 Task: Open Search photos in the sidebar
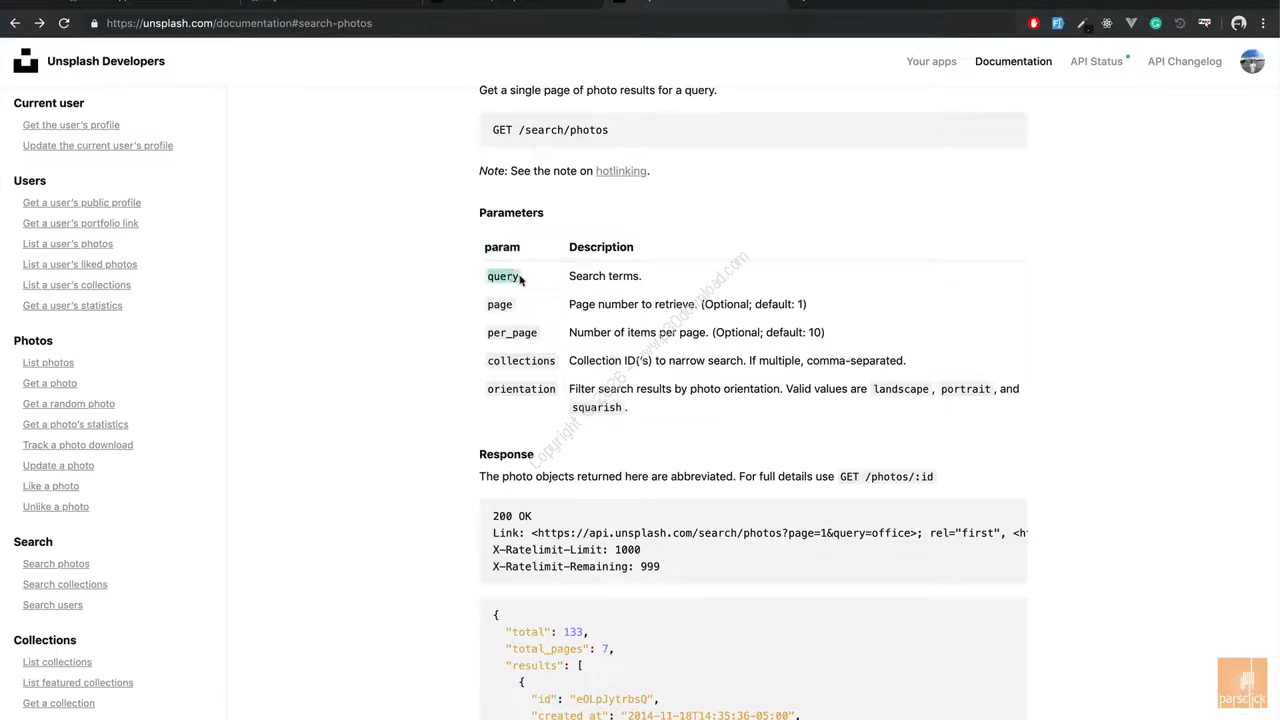coord(56,564)
